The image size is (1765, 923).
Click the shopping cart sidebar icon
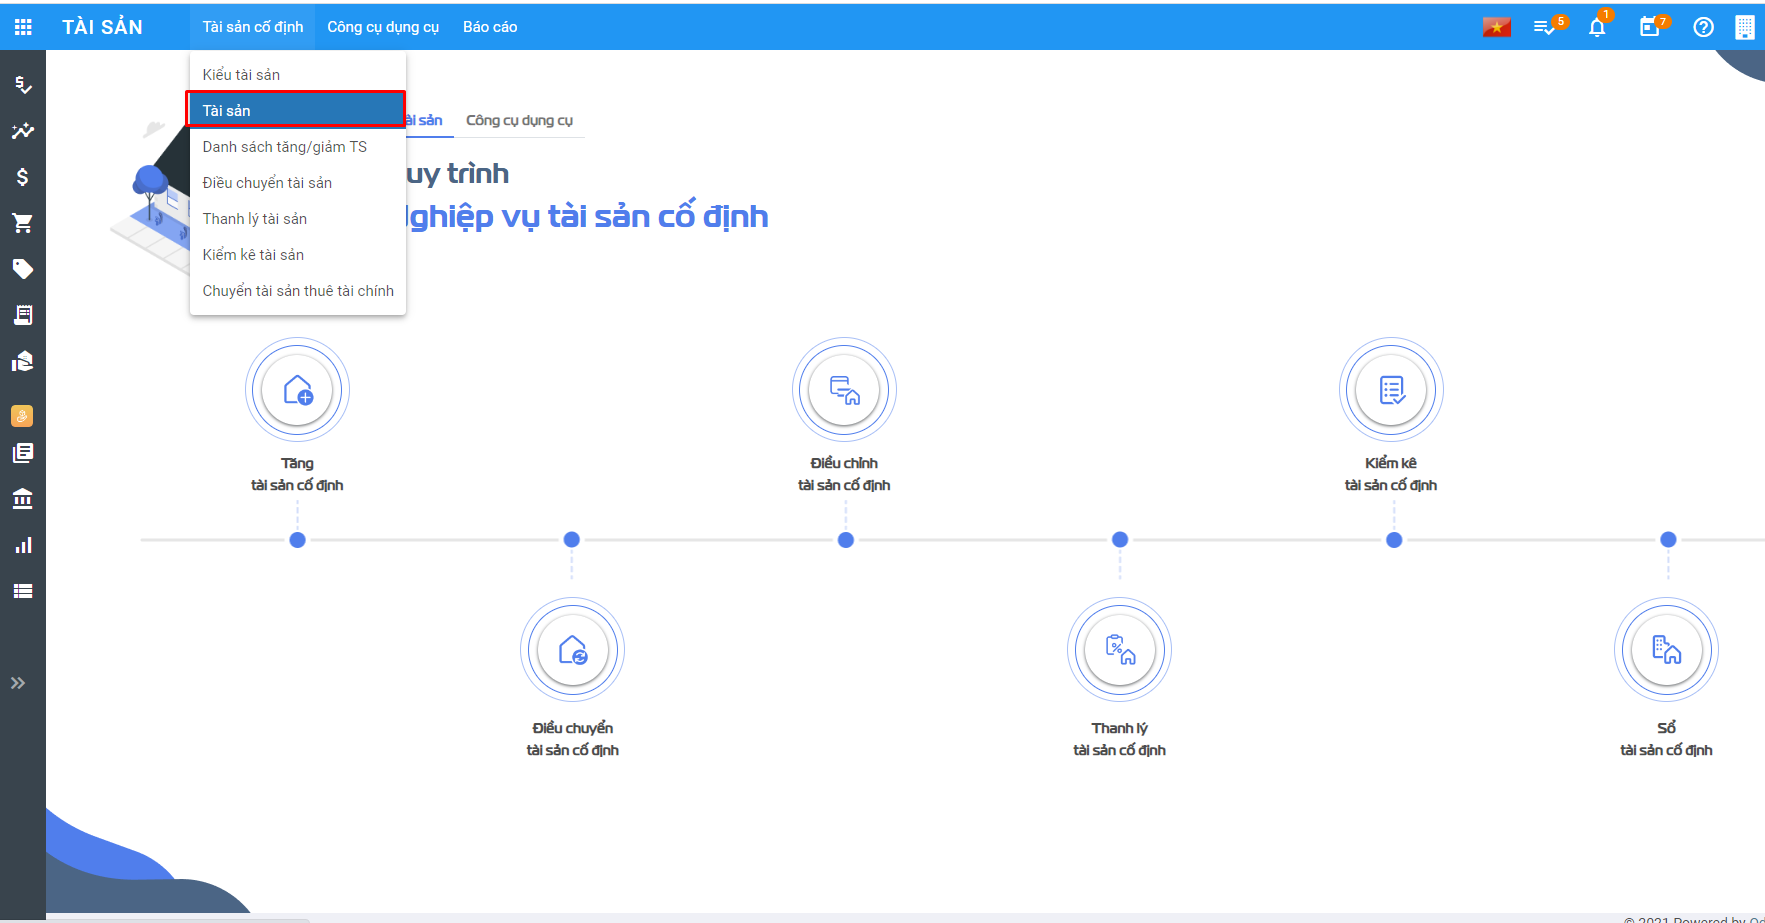(x=22, y=223)
